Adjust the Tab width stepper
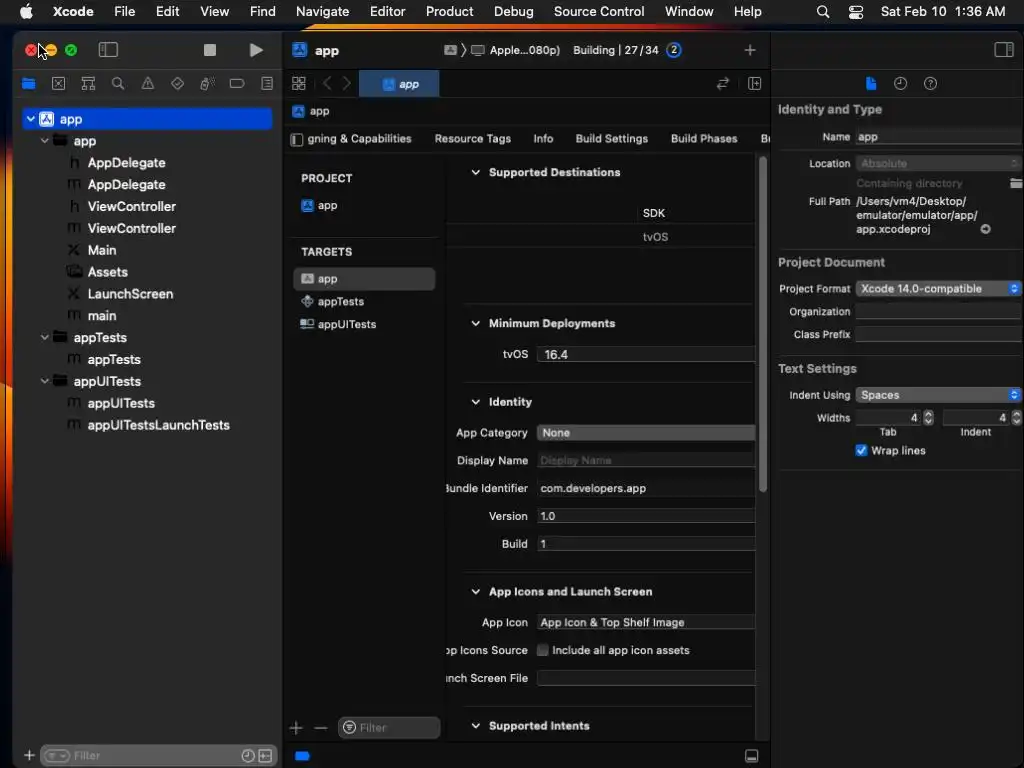This screenshot has height=768, width=1024. [928, 418]
